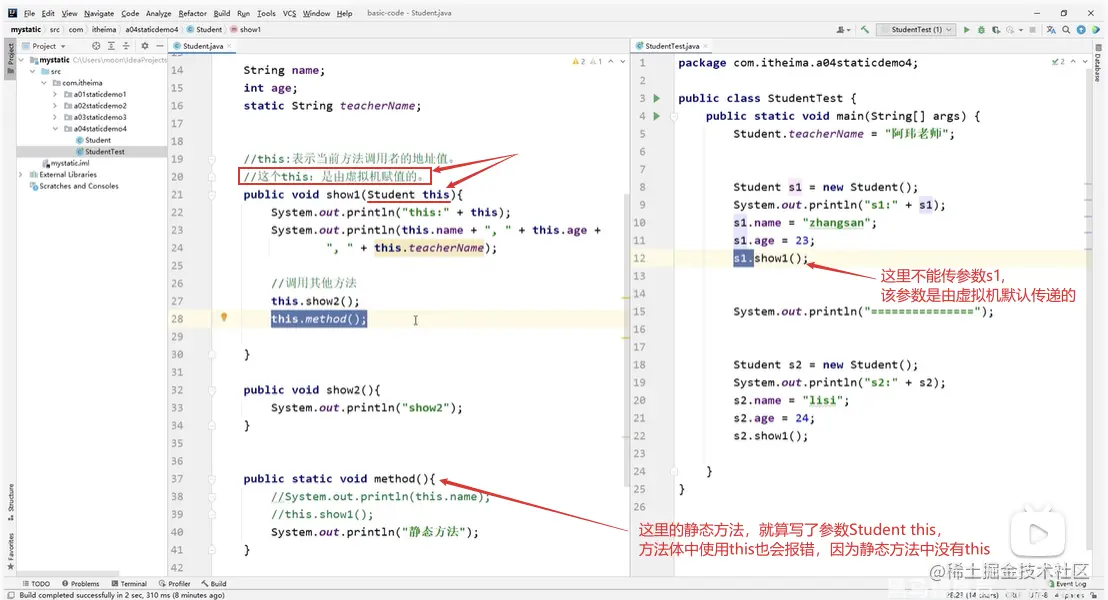Image resolution: width=1108 pixels, height=600 pixels.
Task: Go to next highlighted problem in StudentTest.java editor
Action: [x=1085, y=62]
